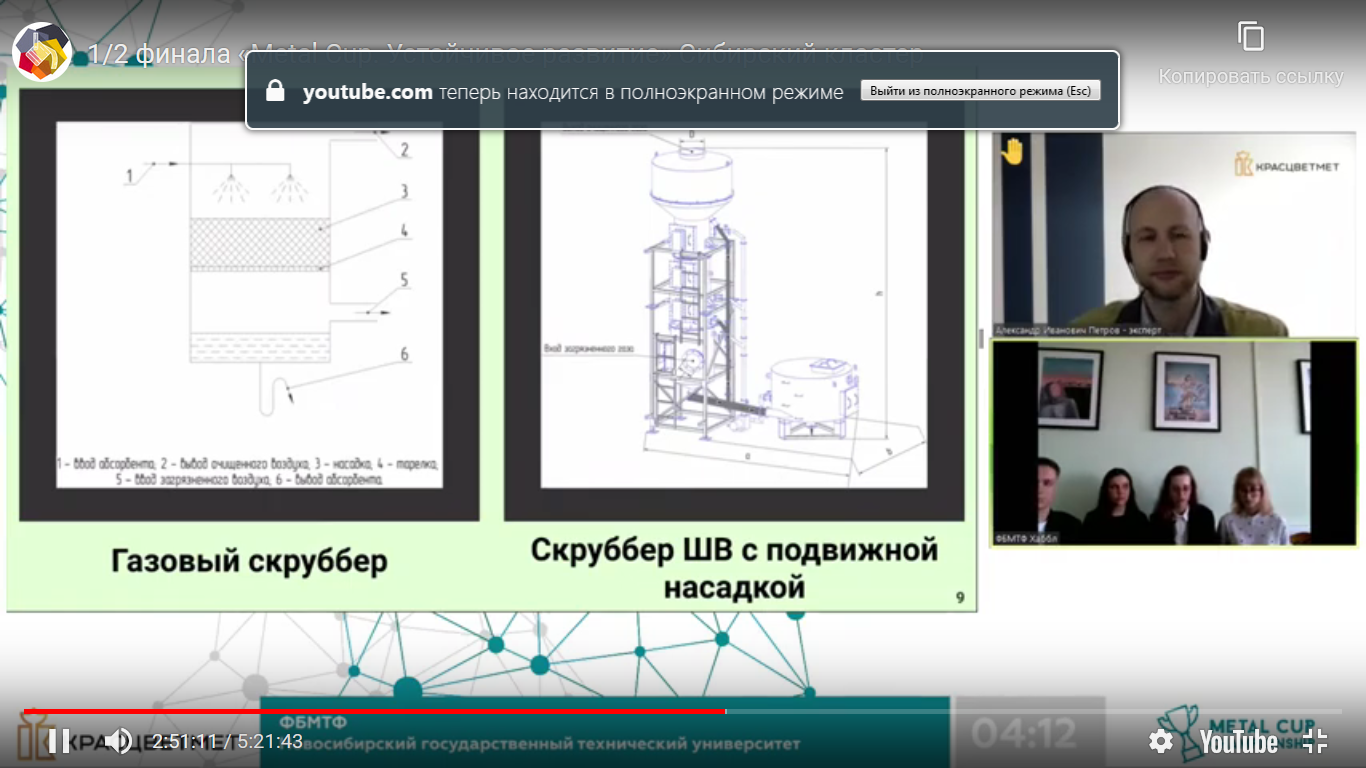Screen dimensions: 1366x768
Task: Click the moving-packing scrubber drawing
Action: pos(734,305)
